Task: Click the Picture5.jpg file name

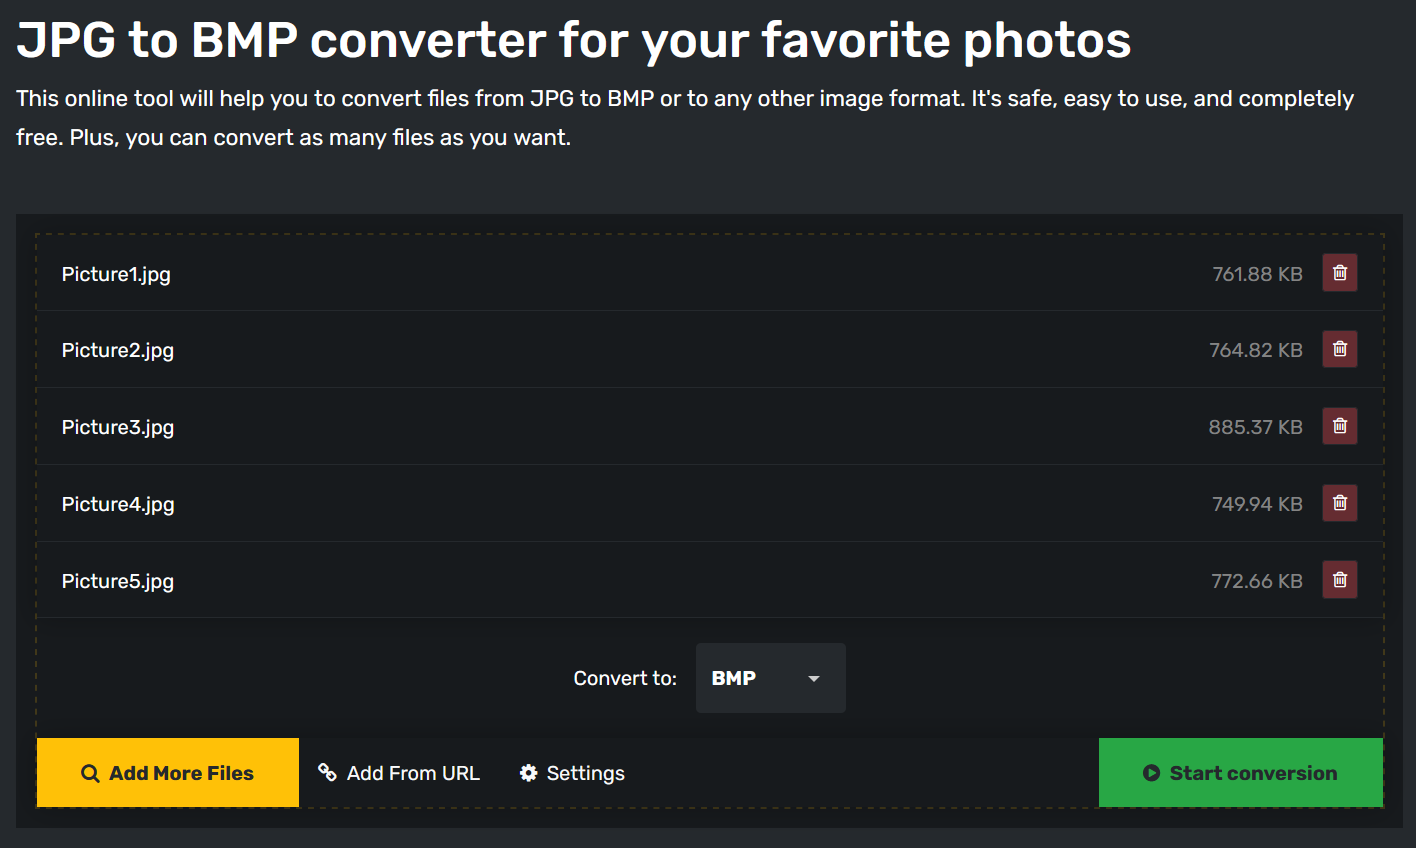Action: [x=118, y=581]
